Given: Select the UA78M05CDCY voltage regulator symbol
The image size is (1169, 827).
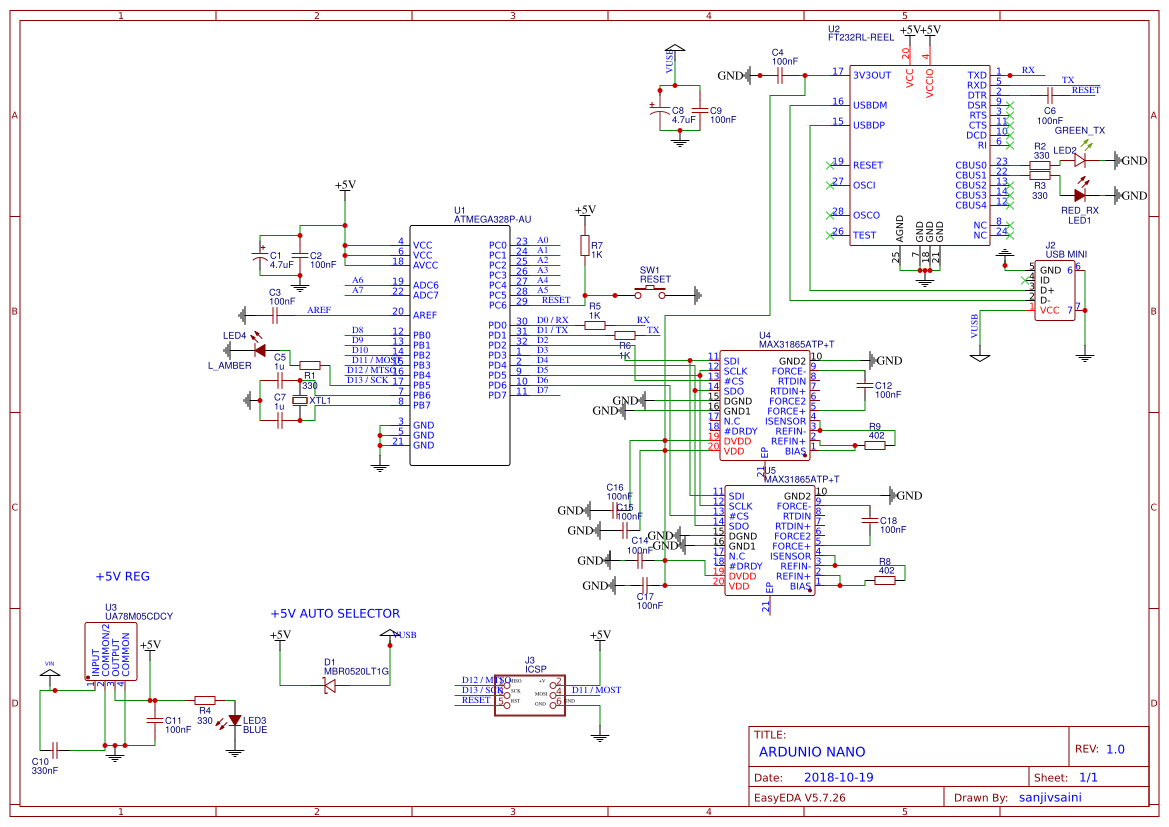Looking at the screenshot, I should (x=110, y=650).
